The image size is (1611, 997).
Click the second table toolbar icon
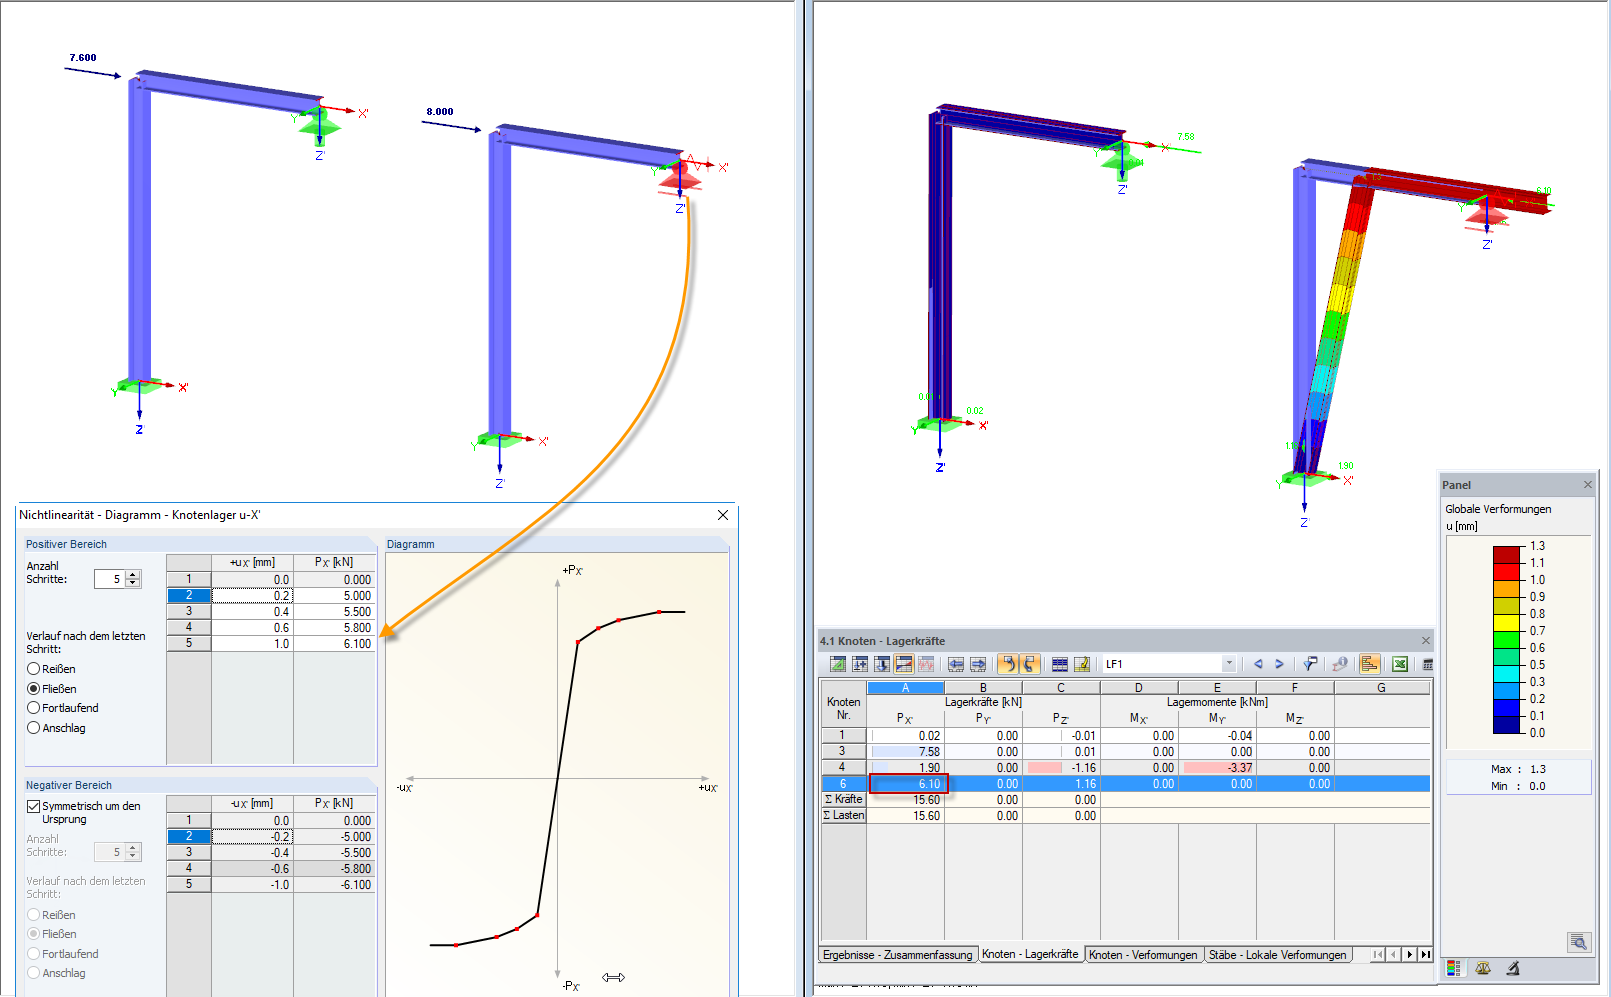(x=860, y=664)
